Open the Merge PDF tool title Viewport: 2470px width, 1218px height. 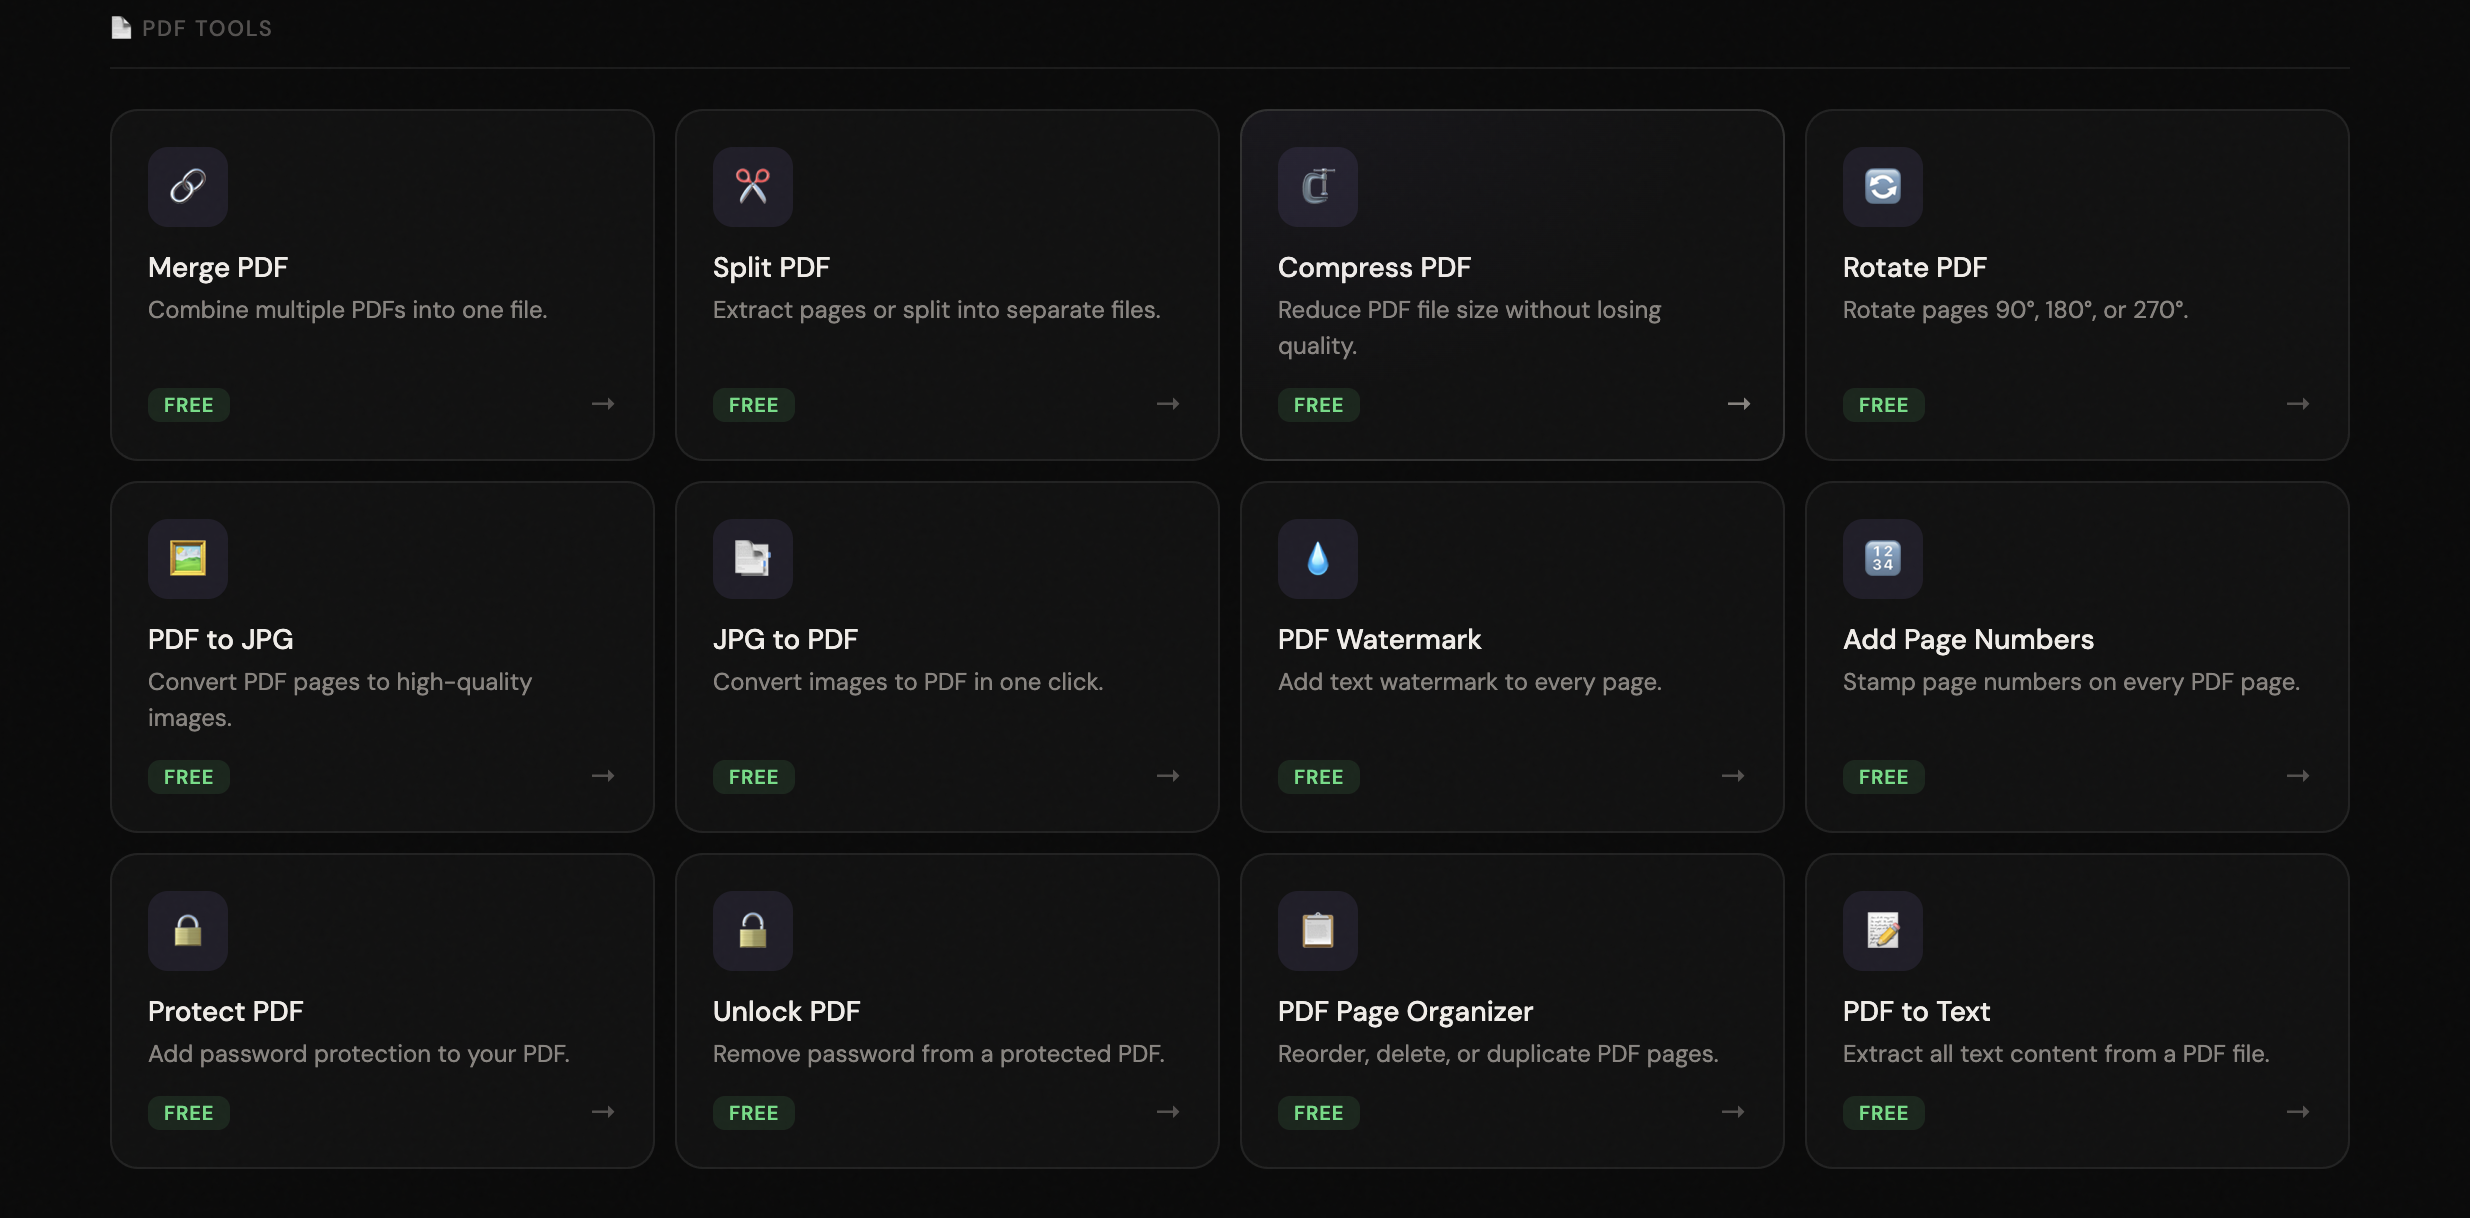[218, 268]
